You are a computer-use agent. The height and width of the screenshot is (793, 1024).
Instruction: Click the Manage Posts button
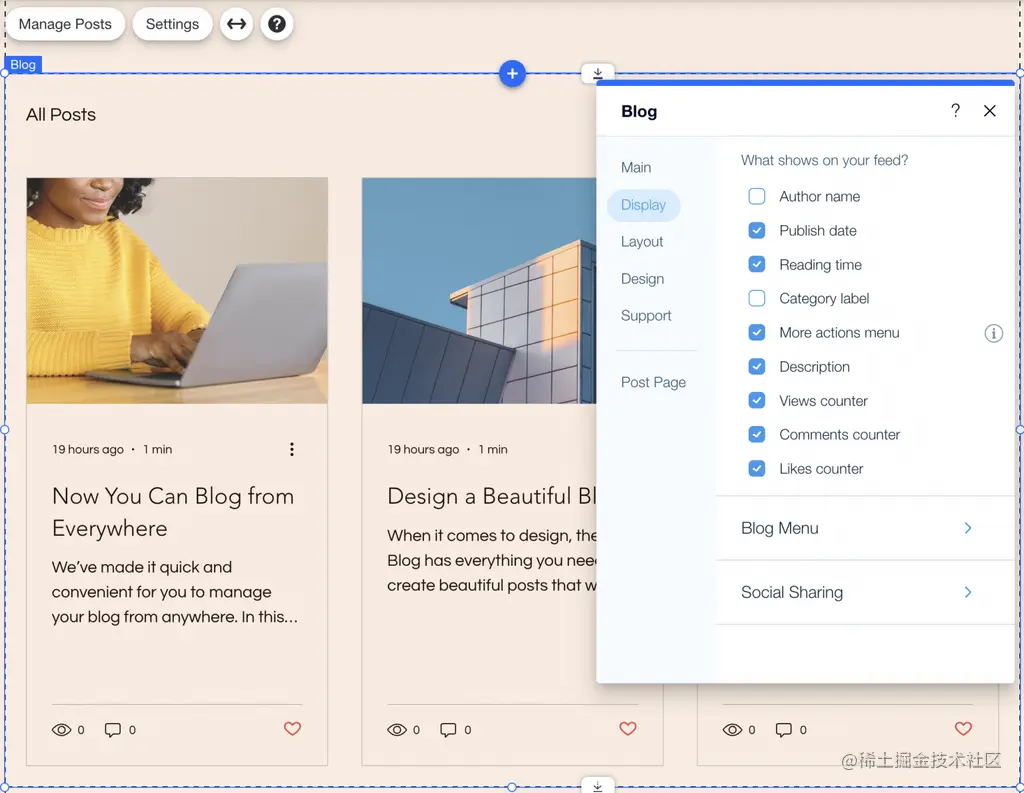tap(65, 24)
